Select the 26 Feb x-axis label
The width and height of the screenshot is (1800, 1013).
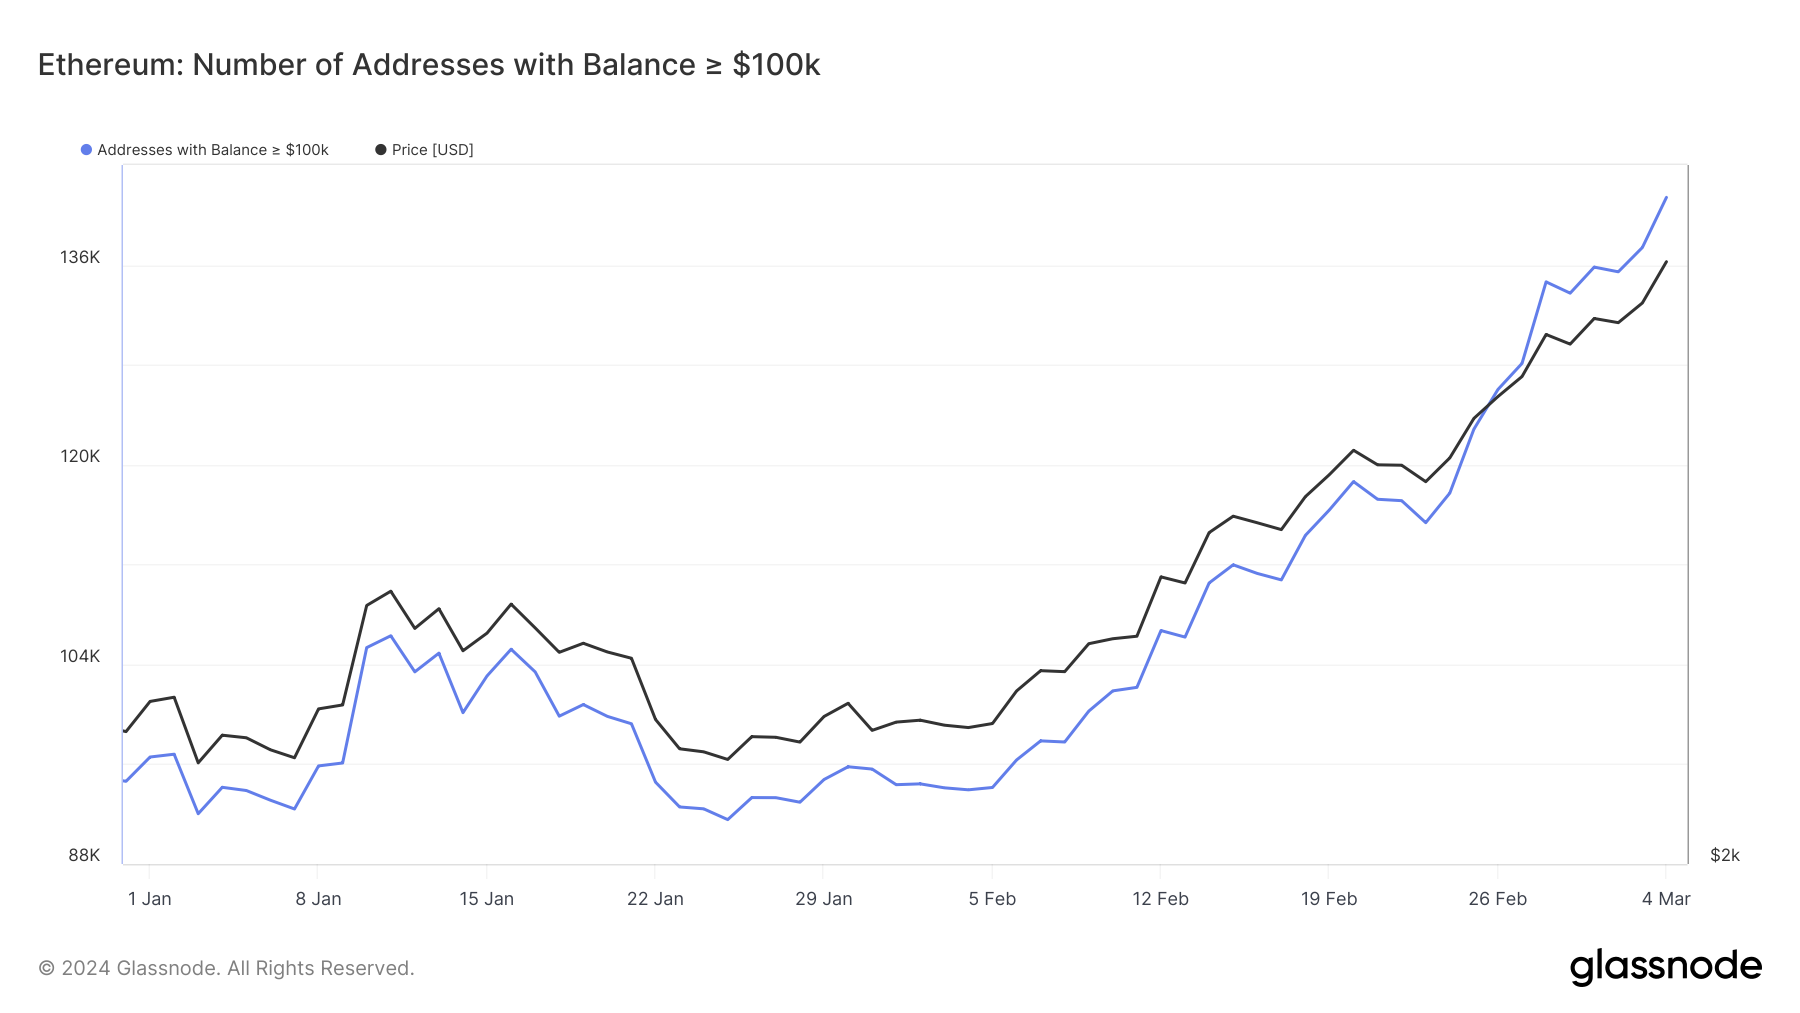(1497, 899)
